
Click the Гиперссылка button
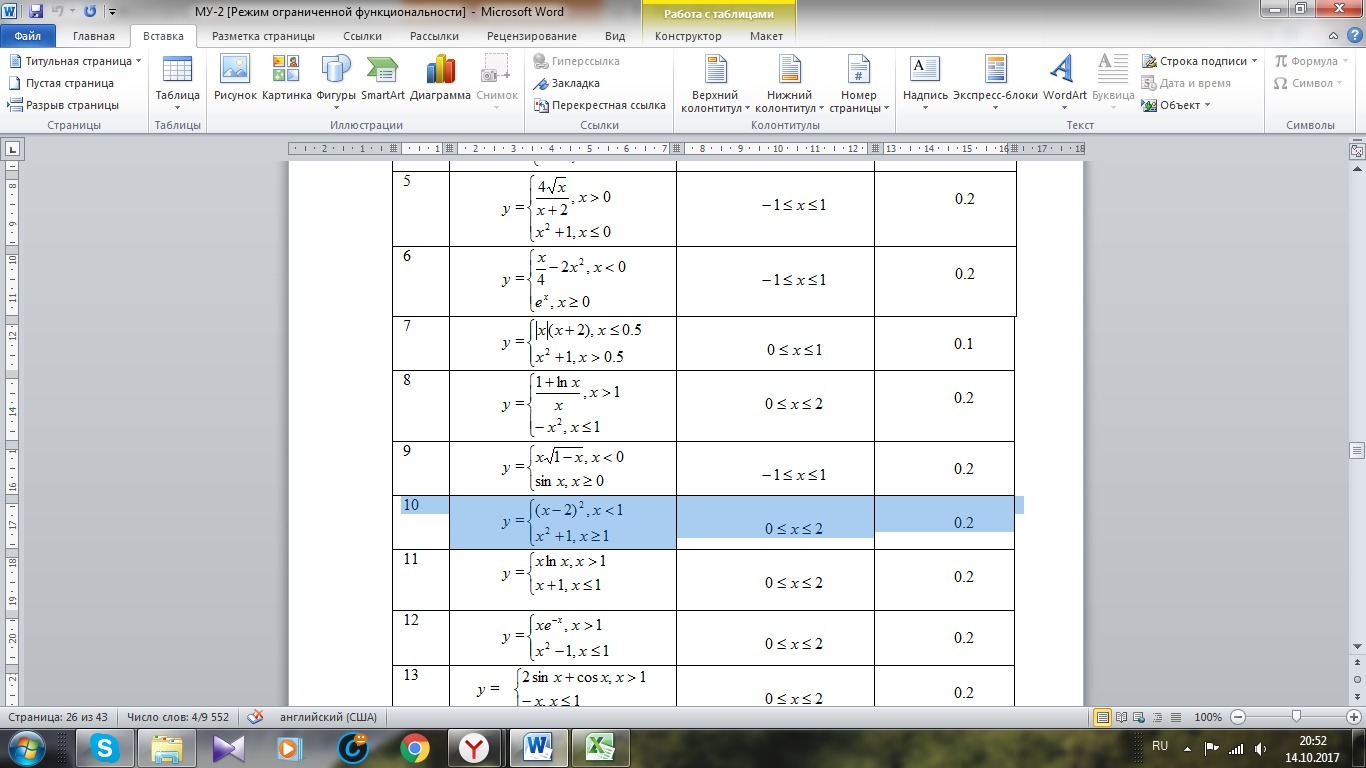577,61
